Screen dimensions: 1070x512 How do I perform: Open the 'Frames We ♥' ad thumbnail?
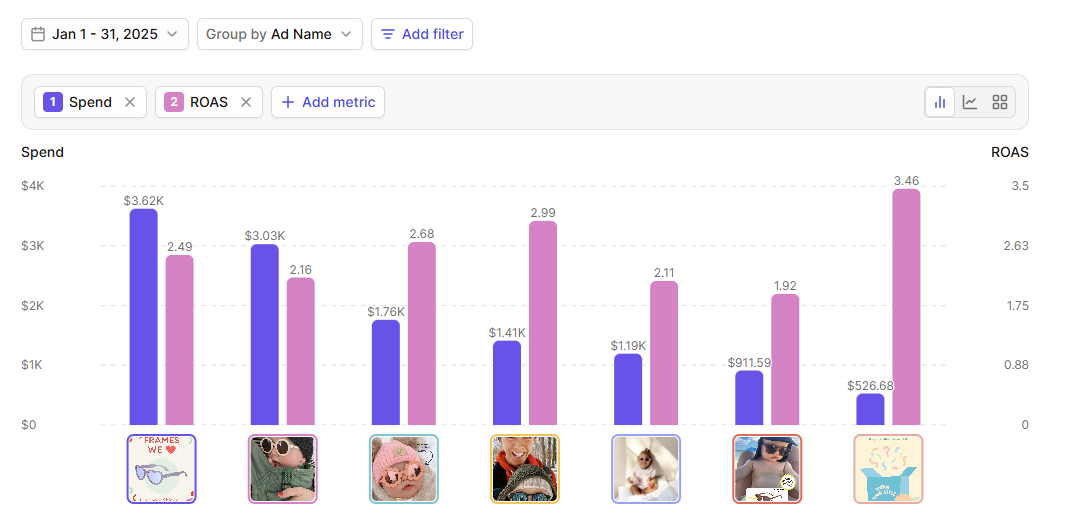point(162,468)
